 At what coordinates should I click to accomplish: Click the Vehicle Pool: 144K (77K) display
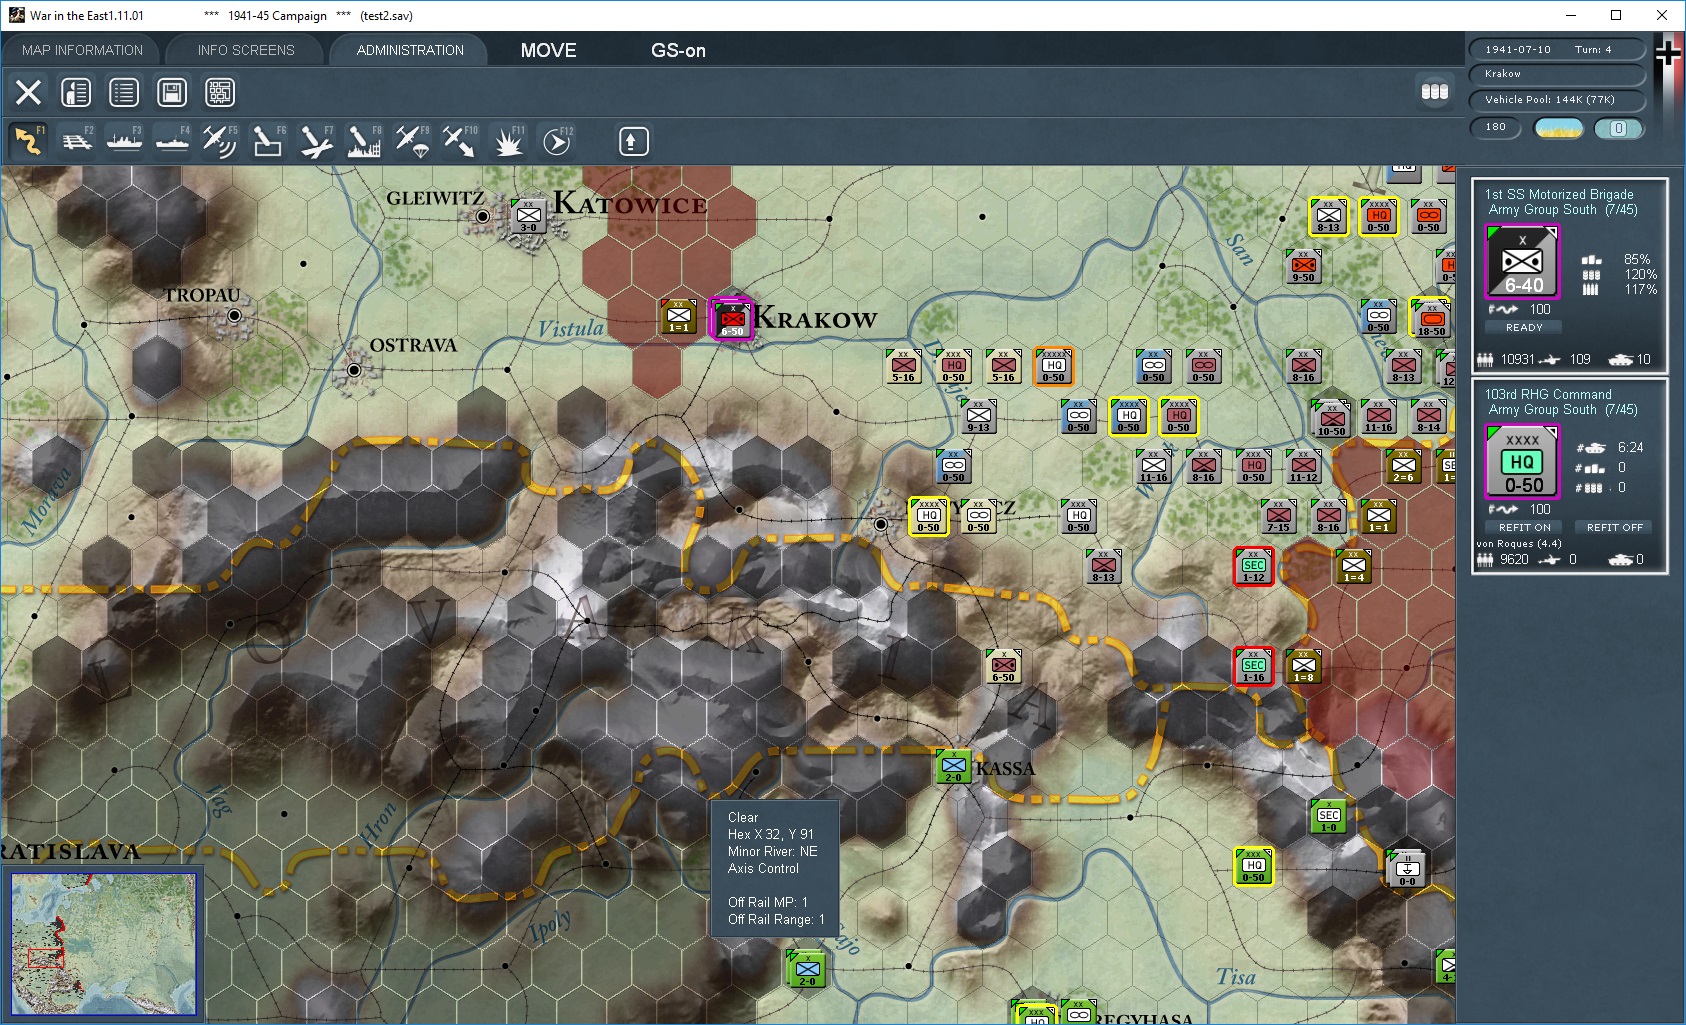click(1557, 100)
